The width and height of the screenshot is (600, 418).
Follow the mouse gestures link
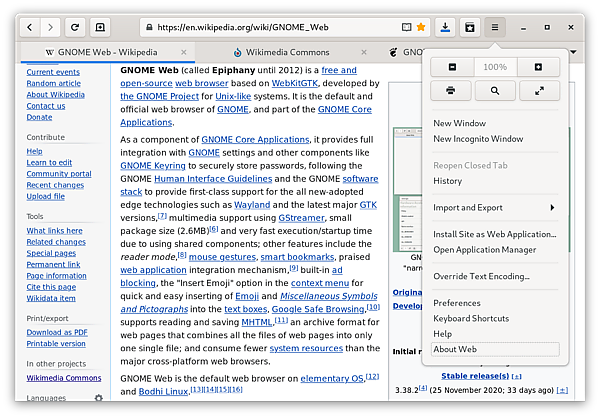222,257
